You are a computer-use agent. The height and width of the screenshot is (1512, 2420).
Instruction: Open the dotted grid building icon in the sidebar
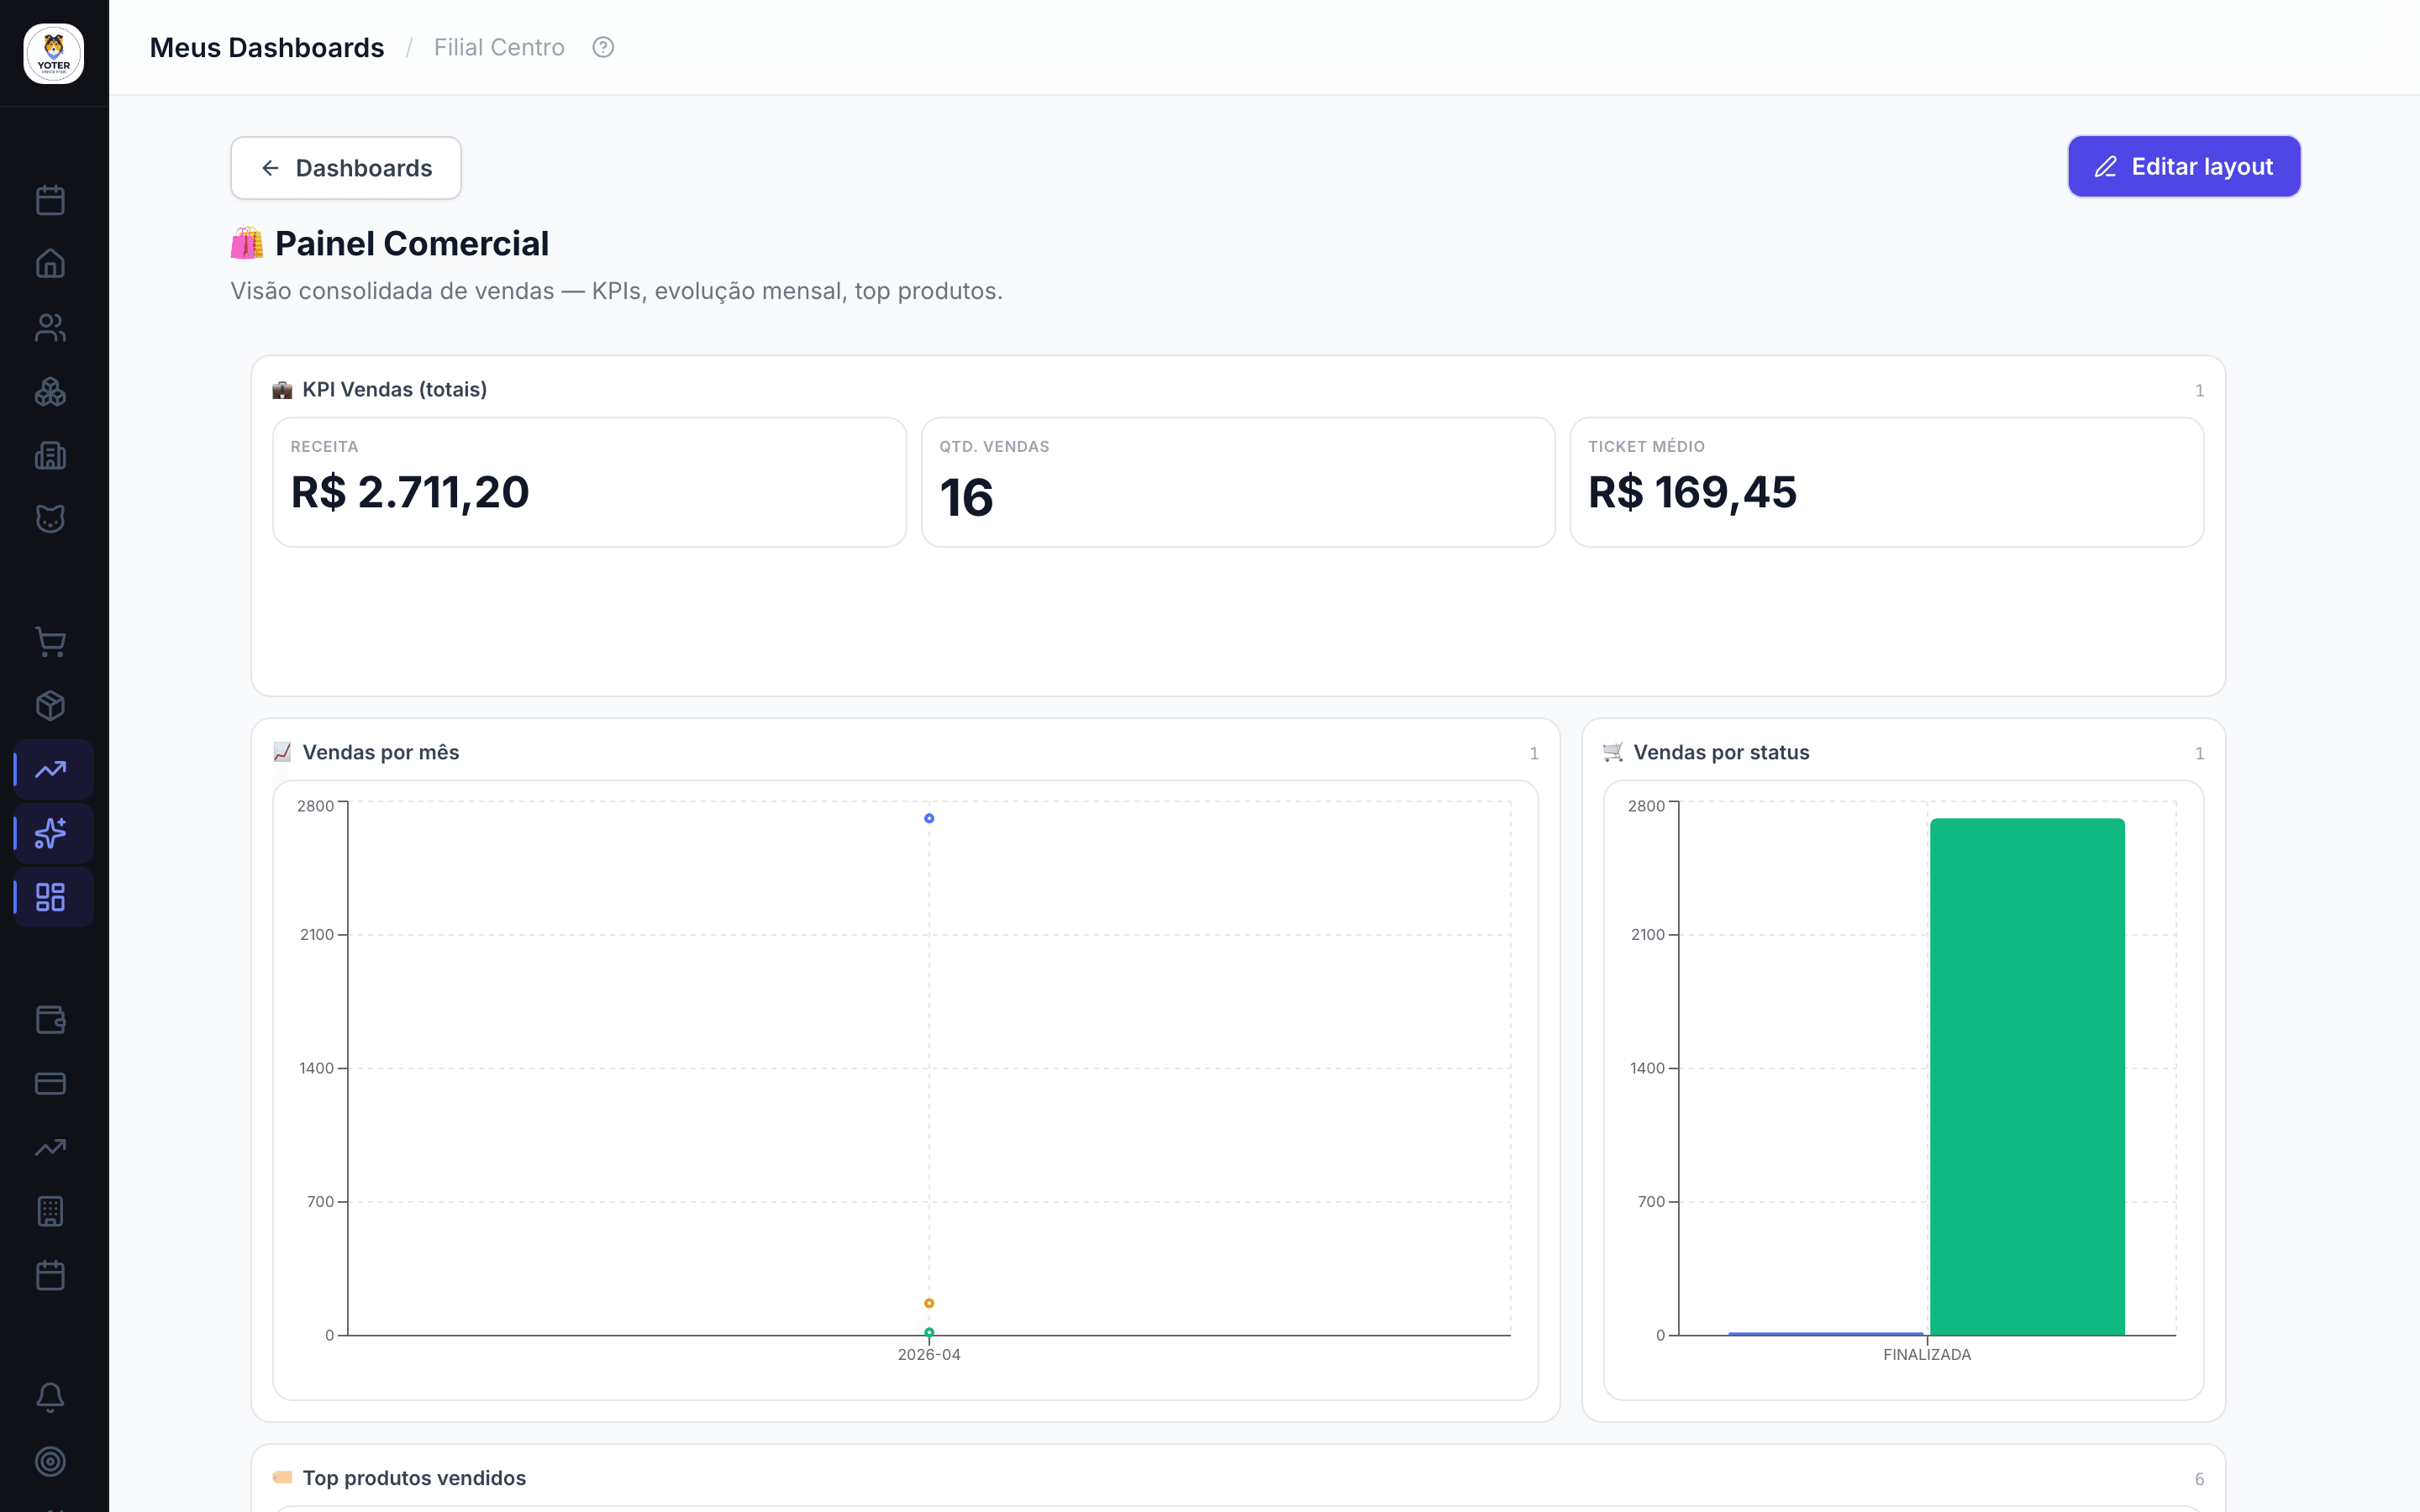coord(50,1212)
